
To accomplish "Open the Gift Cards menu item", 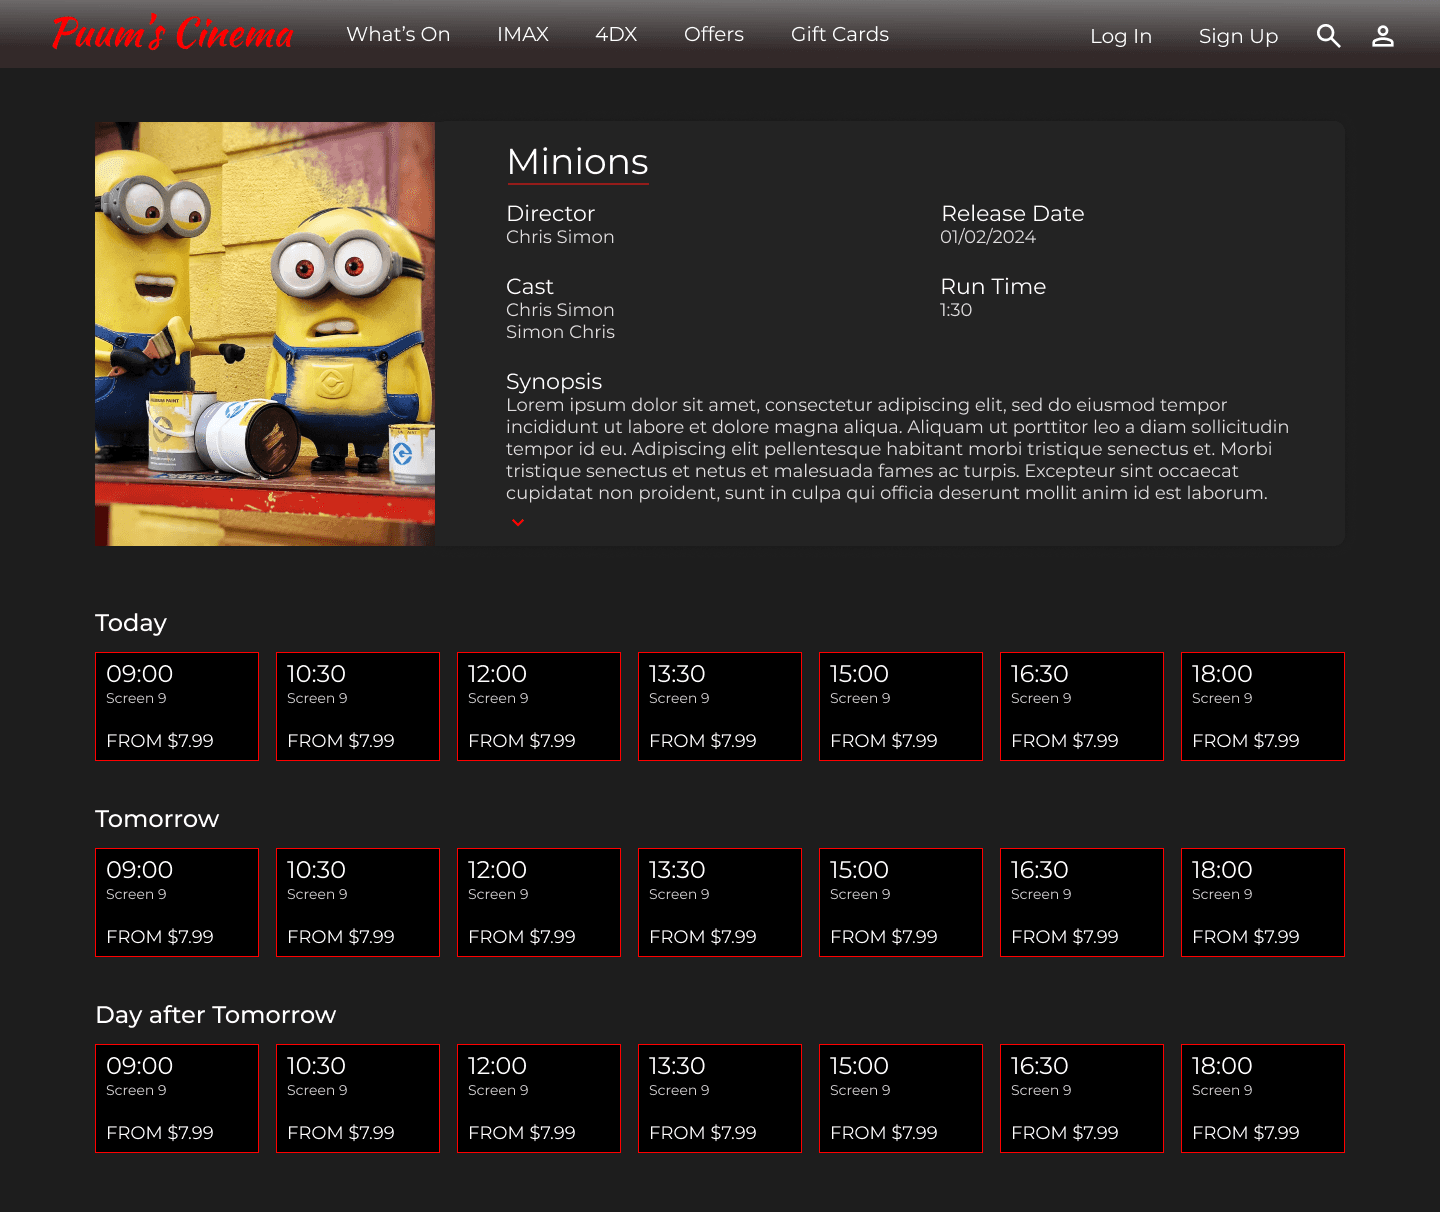I will [x=840, y=34].
